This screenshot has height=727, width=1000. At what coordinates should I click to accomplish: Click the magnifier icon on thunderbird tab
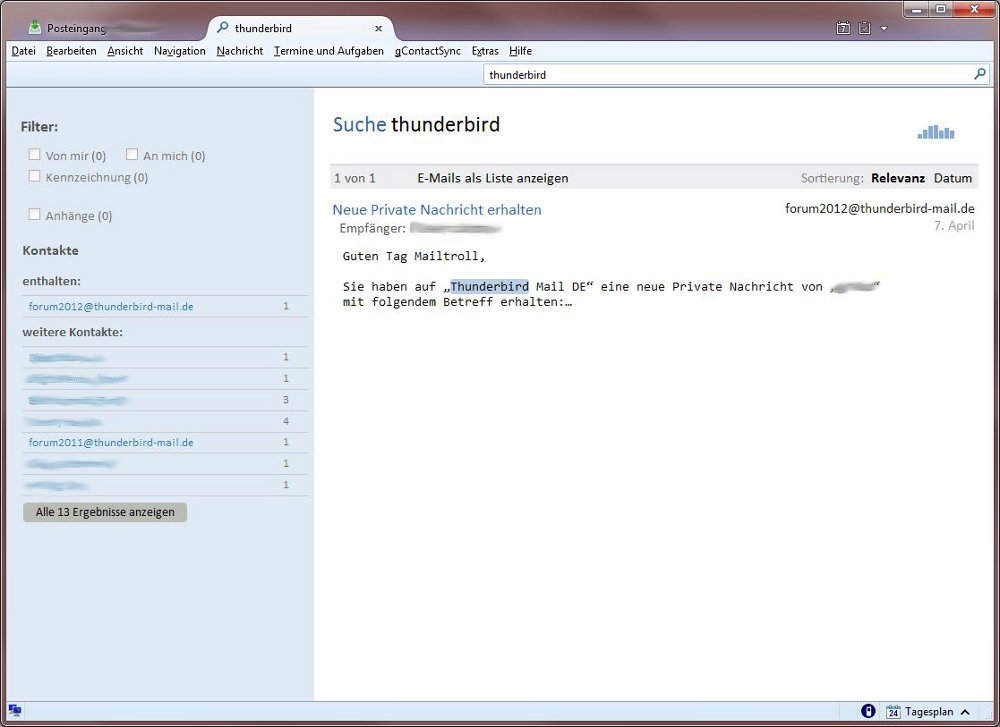coord(223,27)
